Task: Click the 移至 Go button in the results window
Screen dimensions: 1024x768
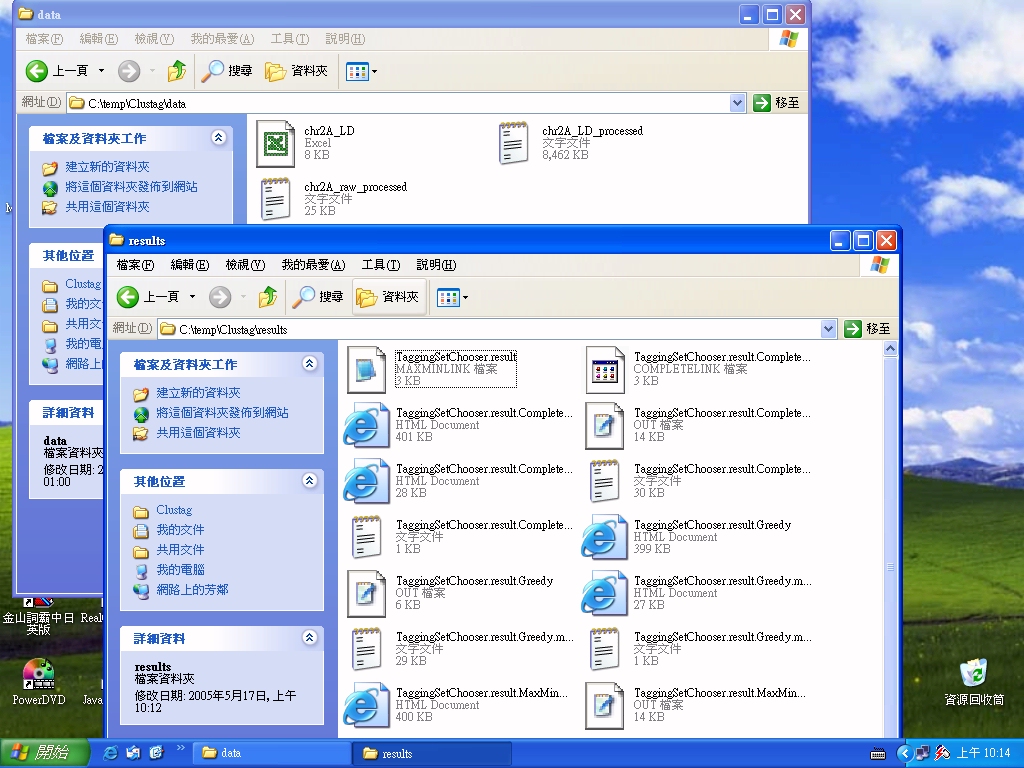Action: click(868, 328)
